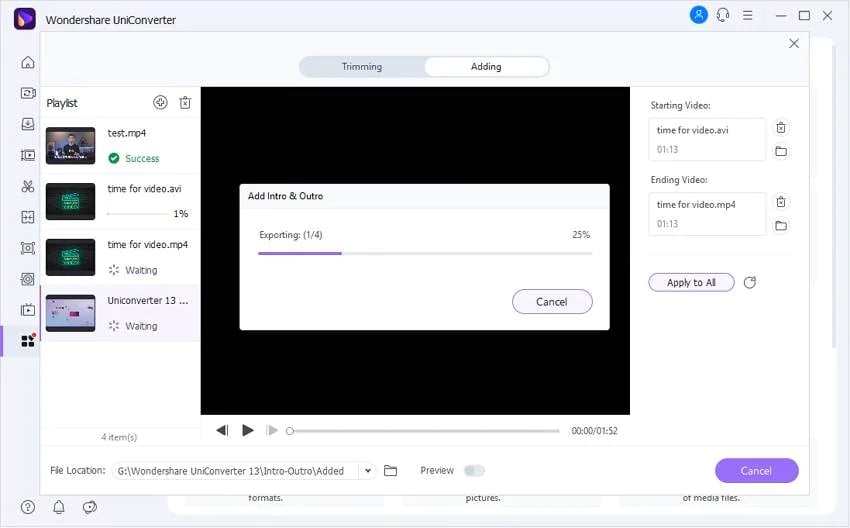Click the Starting Video file field

pos(707,139)
